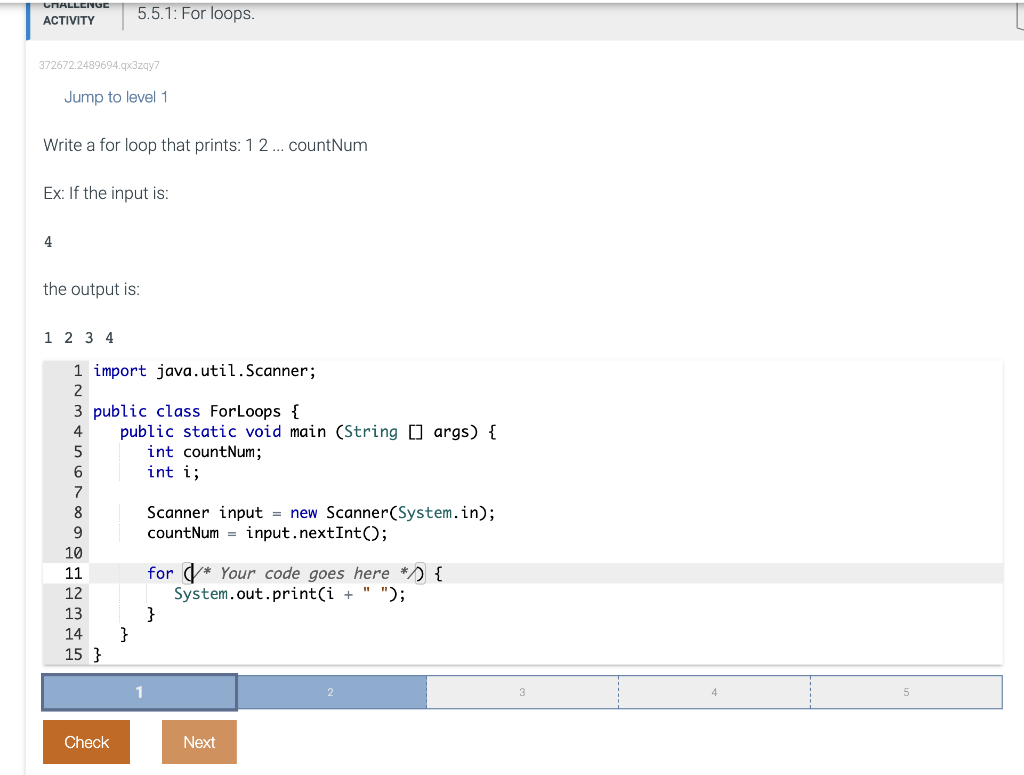Click line number 1 in the code editor

tap(77, 370)
